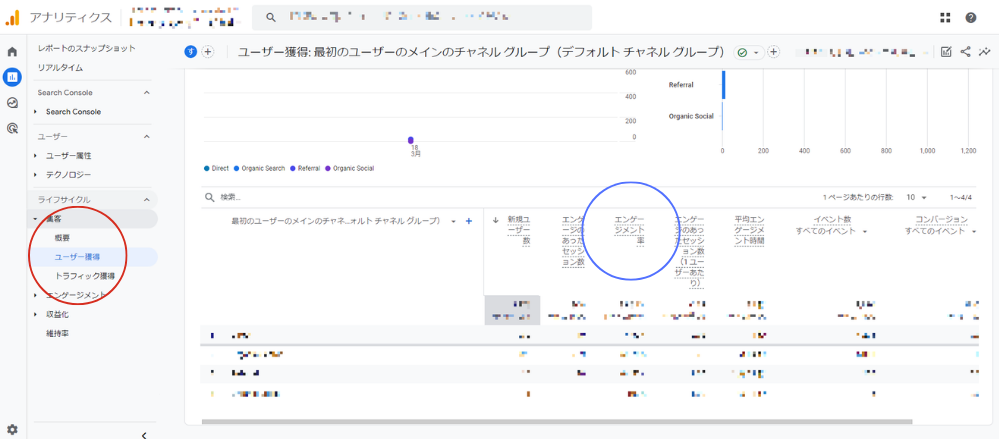
Task: Collapse the ライフサイクル section
Action: 147,200
